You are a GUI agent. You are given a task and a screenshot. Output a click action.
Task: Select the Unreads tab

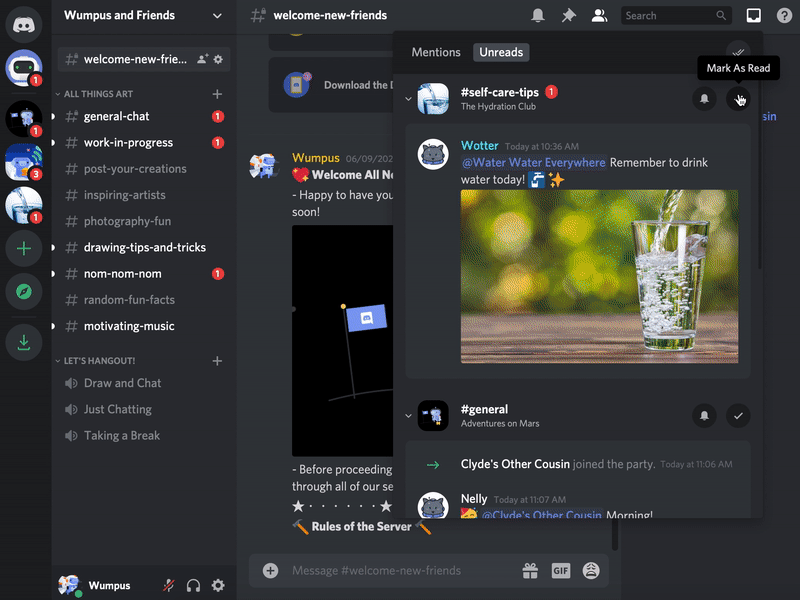(500, 52)
